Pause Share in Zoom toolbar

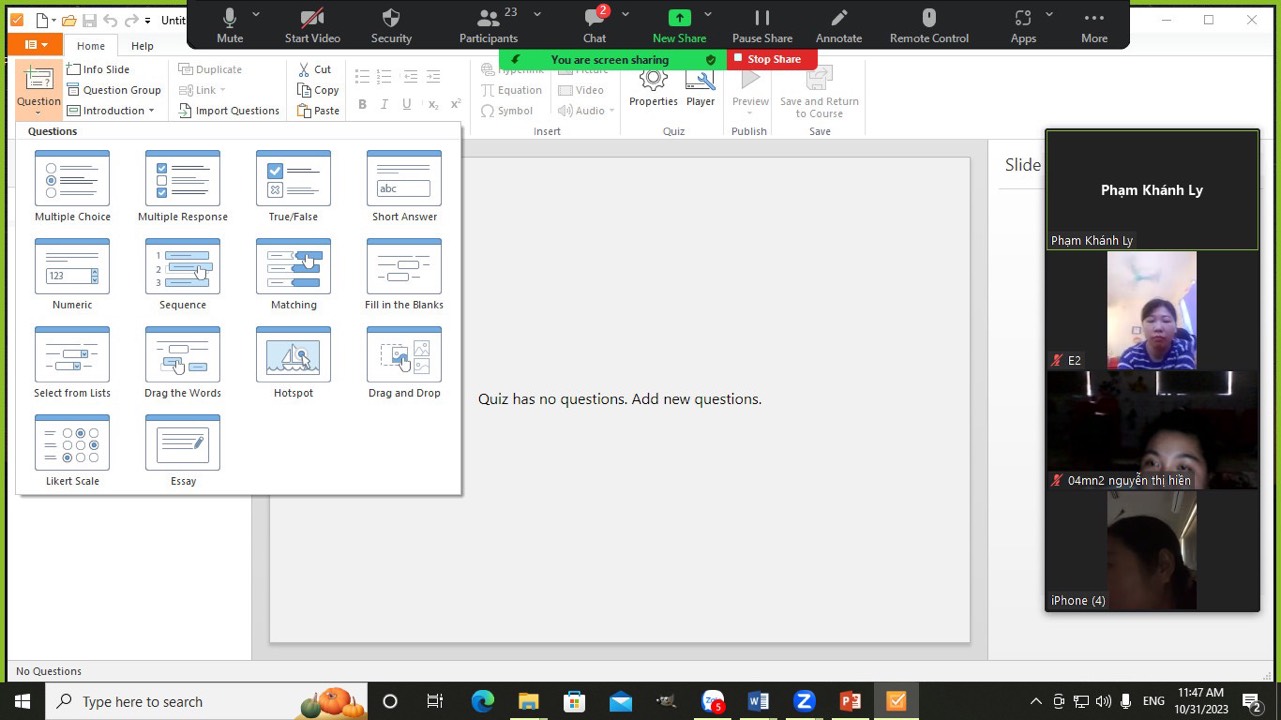pyautogui.click(x=762, y=26)
